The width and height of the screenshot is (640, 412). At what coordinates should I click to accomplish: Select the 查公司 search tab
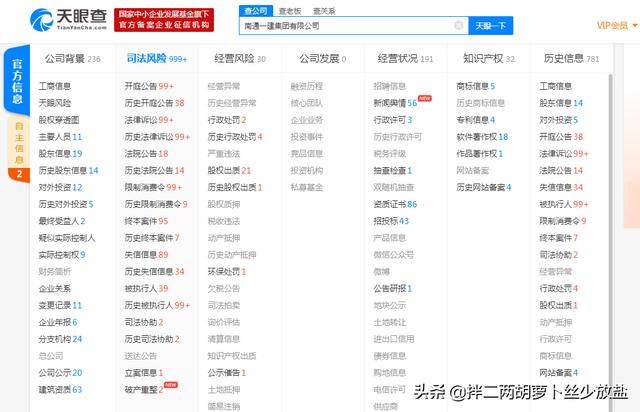(x=256, y=11)
